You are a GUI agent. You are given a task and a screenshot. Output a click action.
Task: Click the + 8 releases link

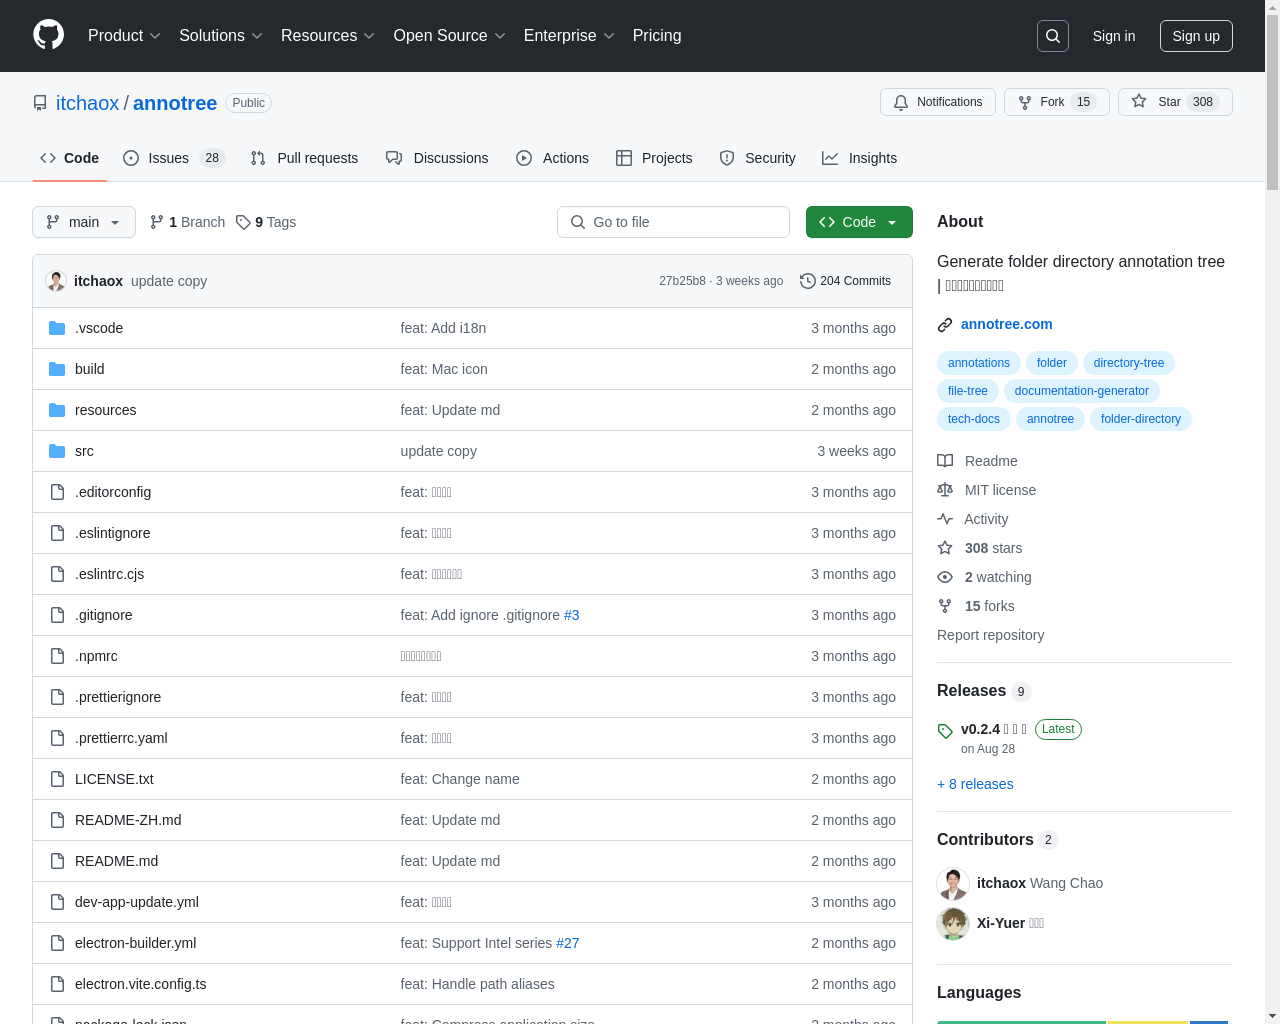tap(975, 784)
